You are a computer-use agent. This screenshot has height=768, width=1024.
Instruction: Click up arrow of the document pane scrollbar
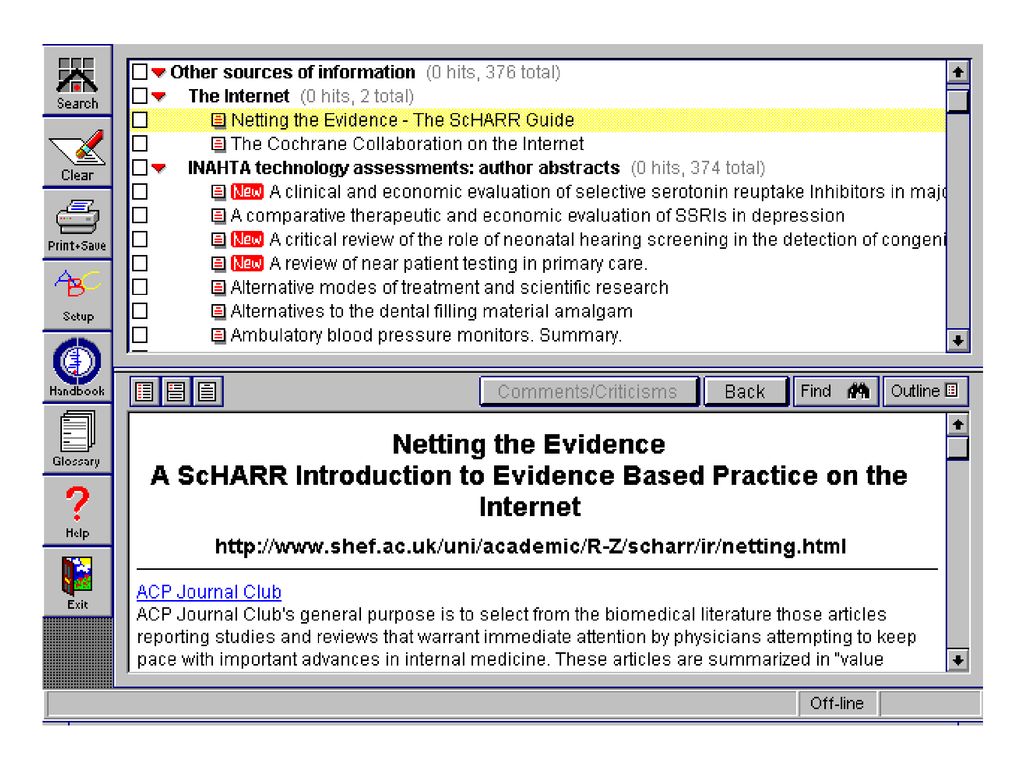(x=958, y=425)
